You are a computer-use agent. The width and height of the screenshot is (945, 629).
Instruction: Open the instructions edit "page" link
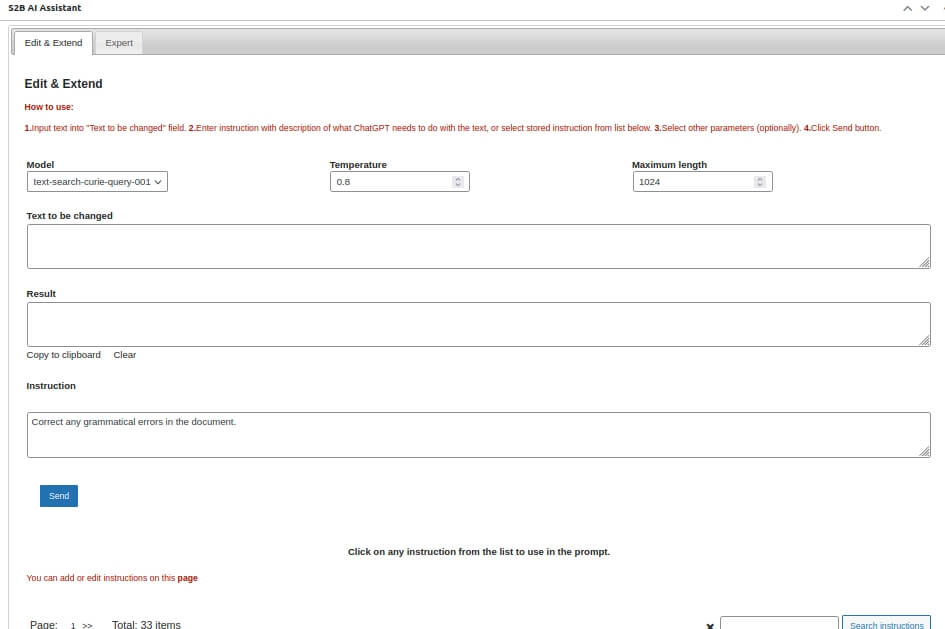coord(187,578)
